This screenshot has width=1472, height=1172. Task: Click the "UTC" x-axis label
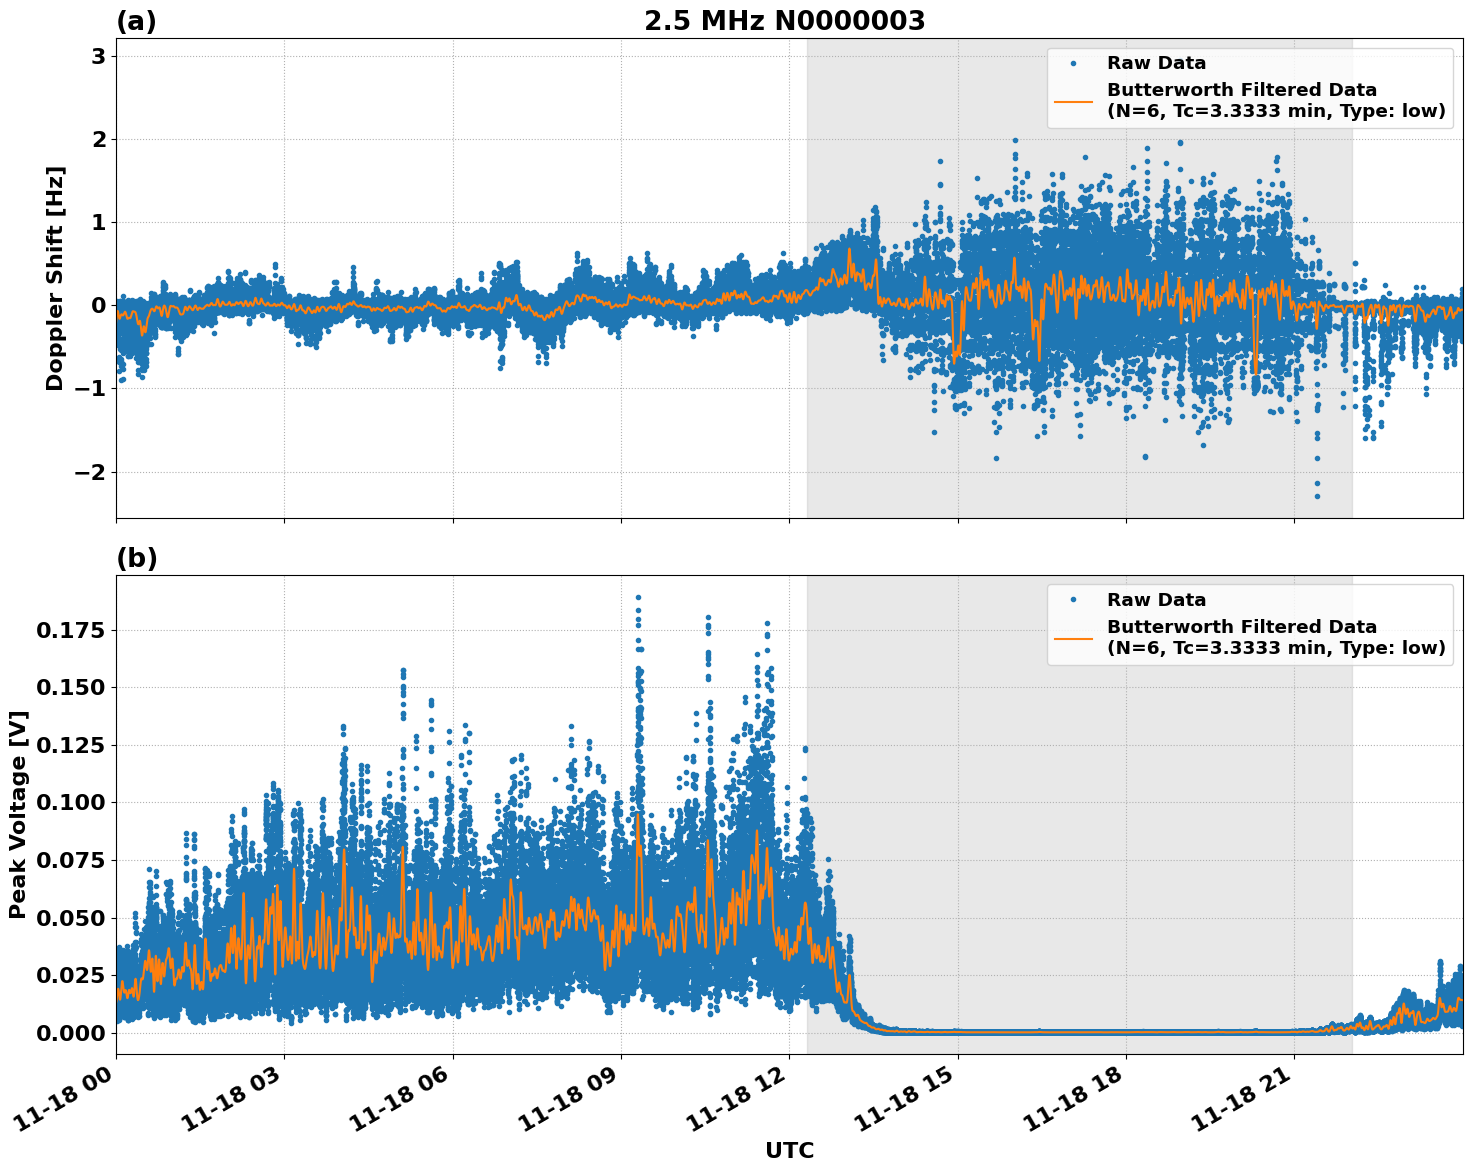[789, 1150]
